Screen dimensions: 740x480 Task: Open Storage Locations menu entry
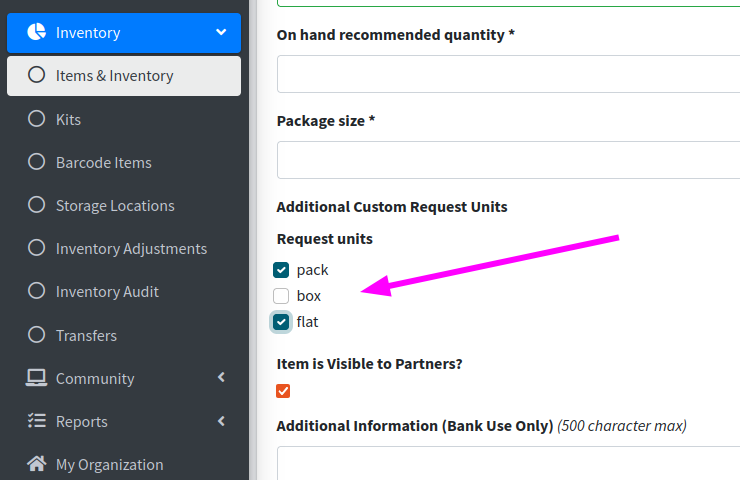coord(124,206)
